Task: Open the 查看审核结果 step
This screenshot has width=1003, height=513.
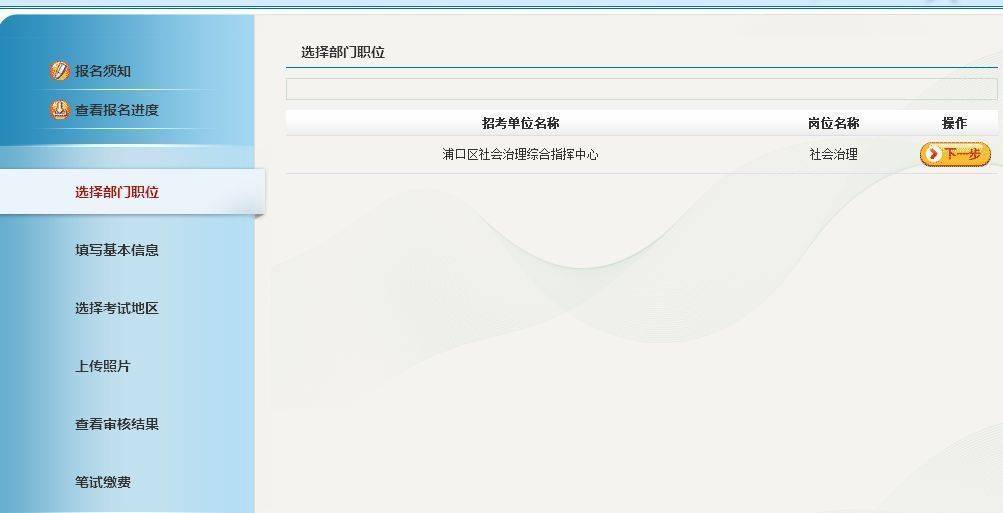Action: [x=116, y=424]
